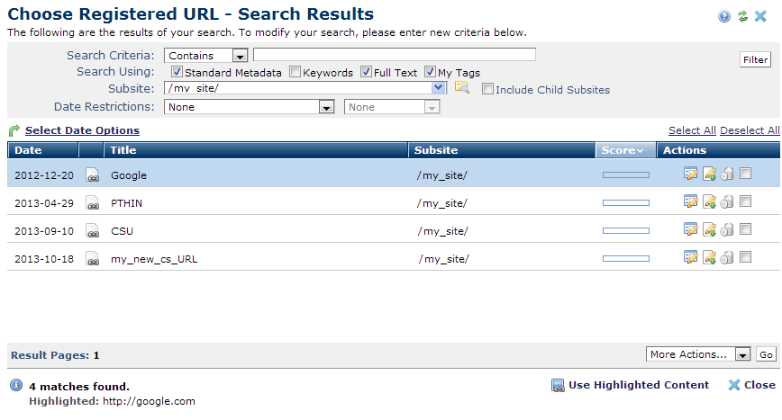The width and height of the screenshot is (782, 420).
Task: Click the trash can icon in CSU row
Action: [727, 230]
